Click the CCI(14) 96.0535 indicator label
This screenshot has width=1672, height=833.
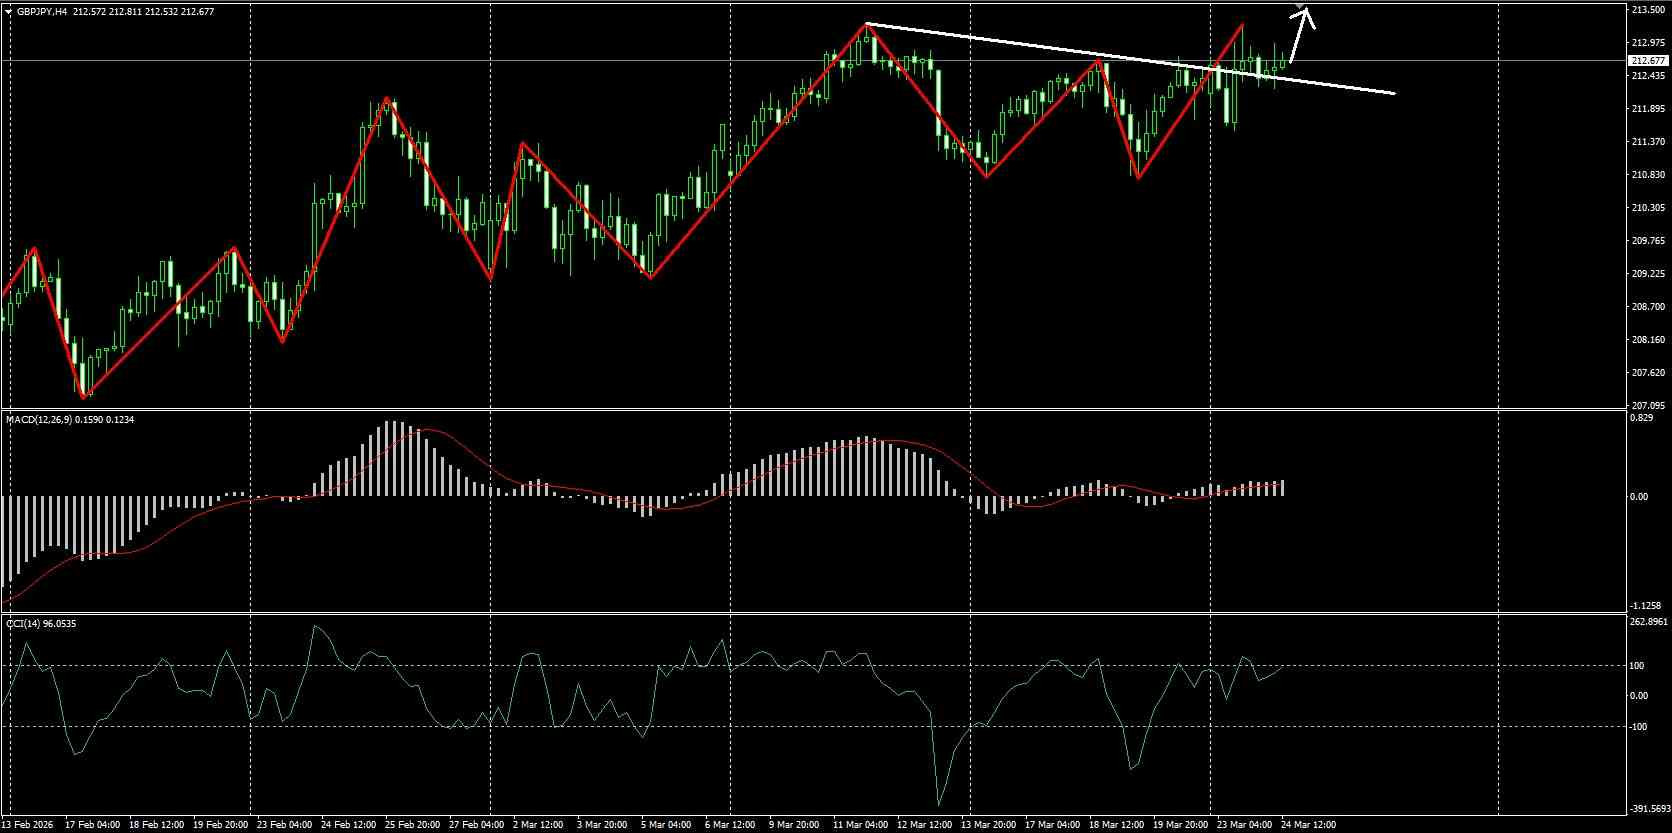(x=41, y=624)
